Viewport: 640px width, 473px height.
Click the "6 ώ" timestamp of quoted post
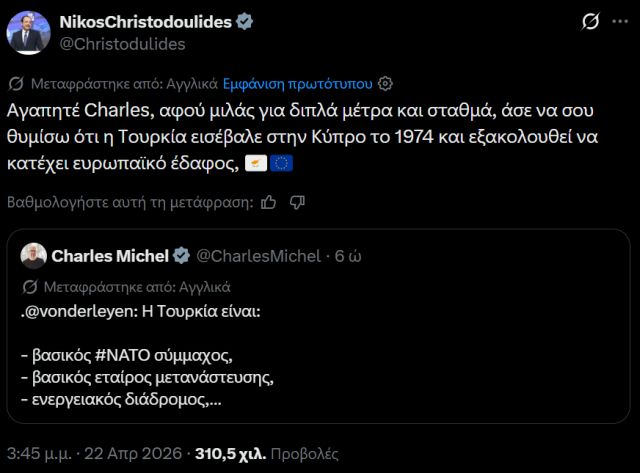click(349, 256)
